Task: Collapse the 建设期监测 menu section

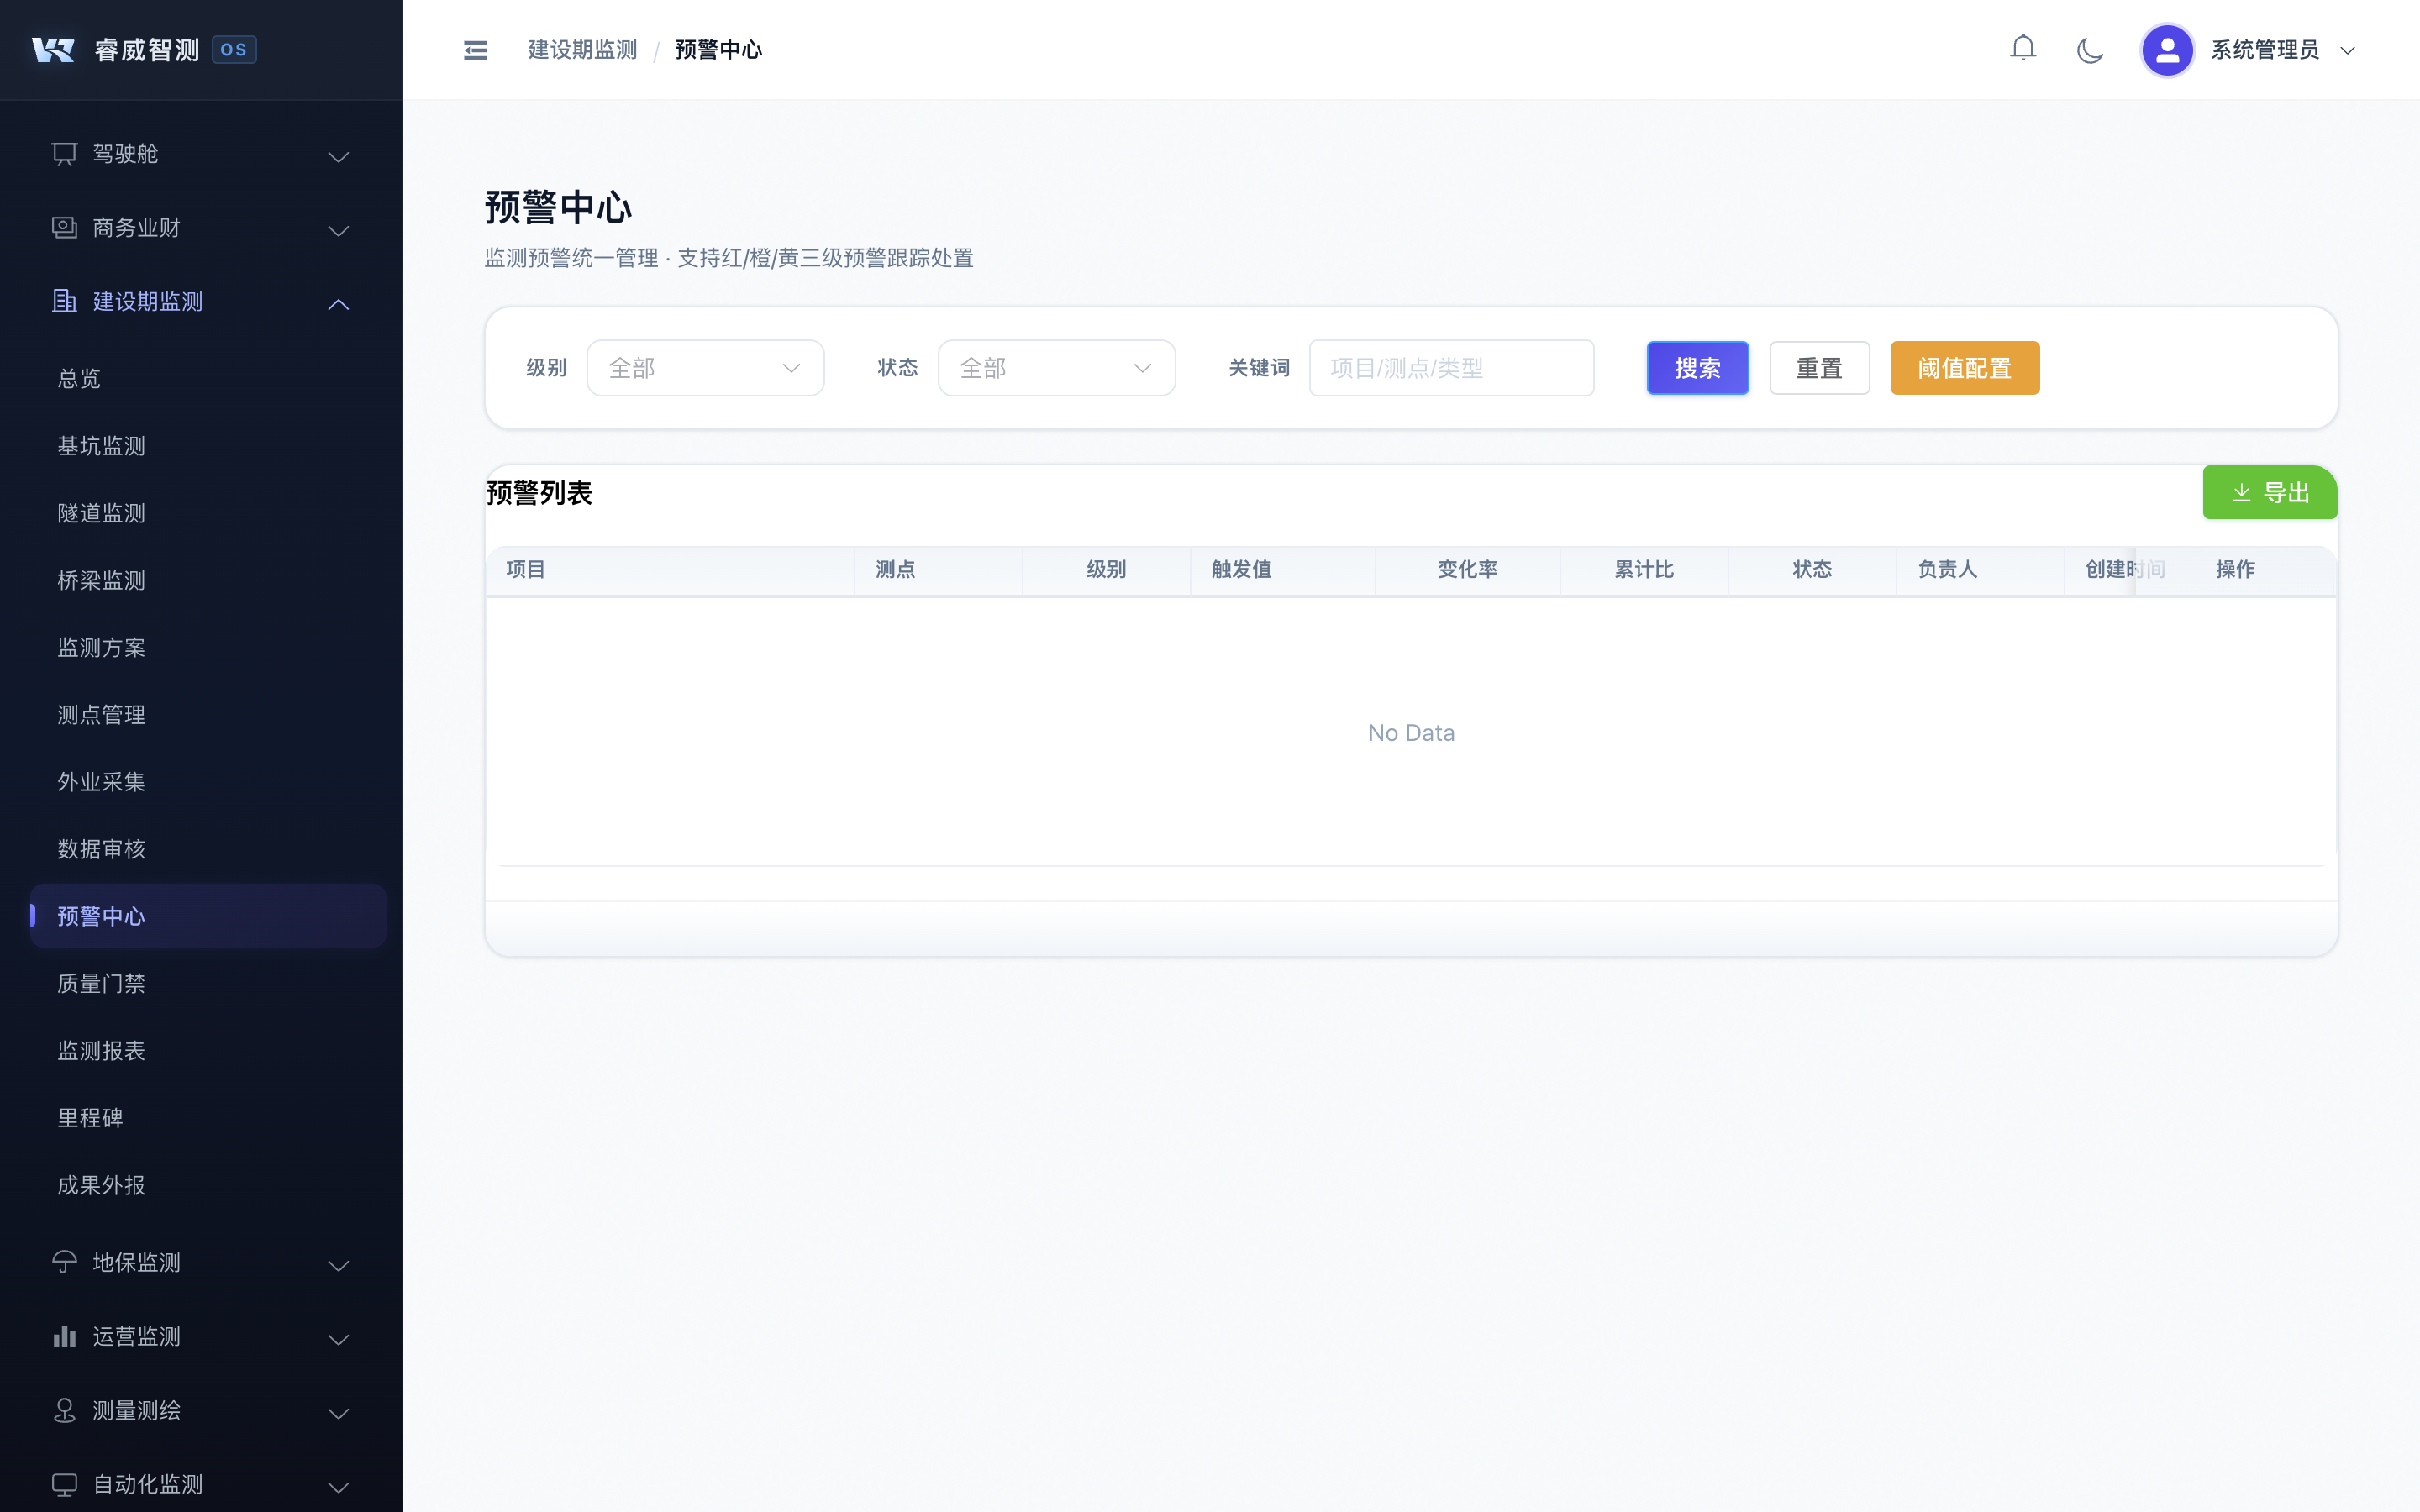Action: tap(338, 304)
